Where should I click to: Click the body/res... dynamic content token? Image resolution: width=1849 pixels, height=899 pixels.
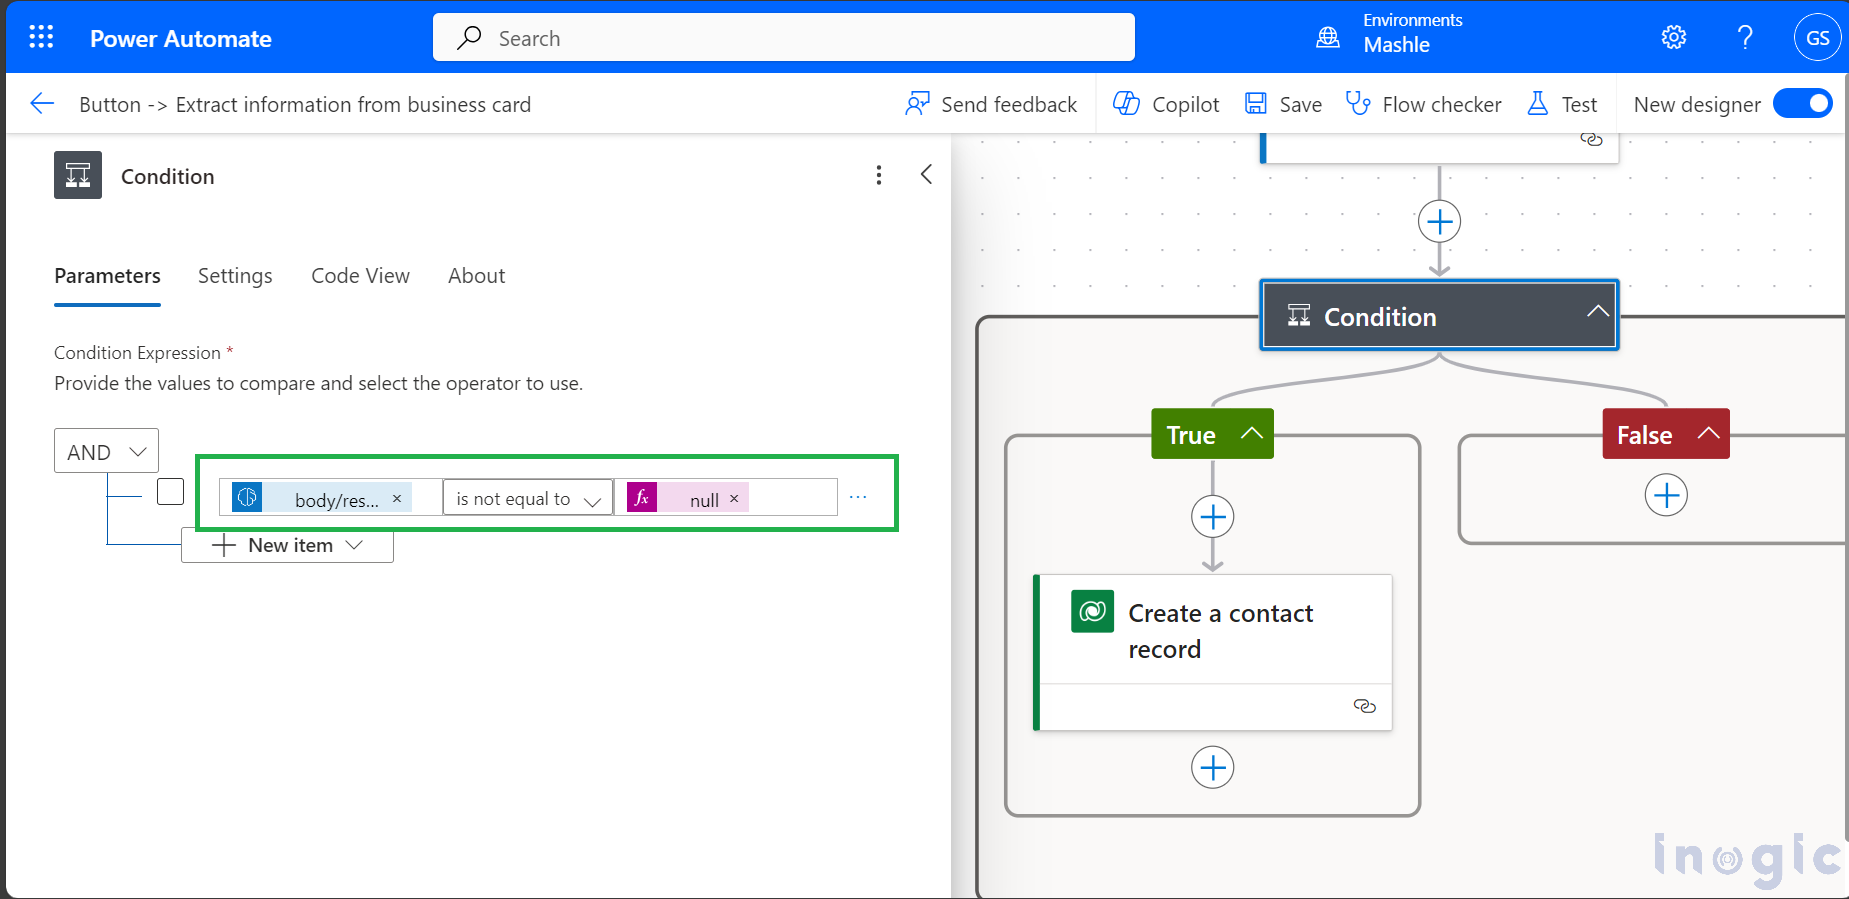[x=320, y=498]
